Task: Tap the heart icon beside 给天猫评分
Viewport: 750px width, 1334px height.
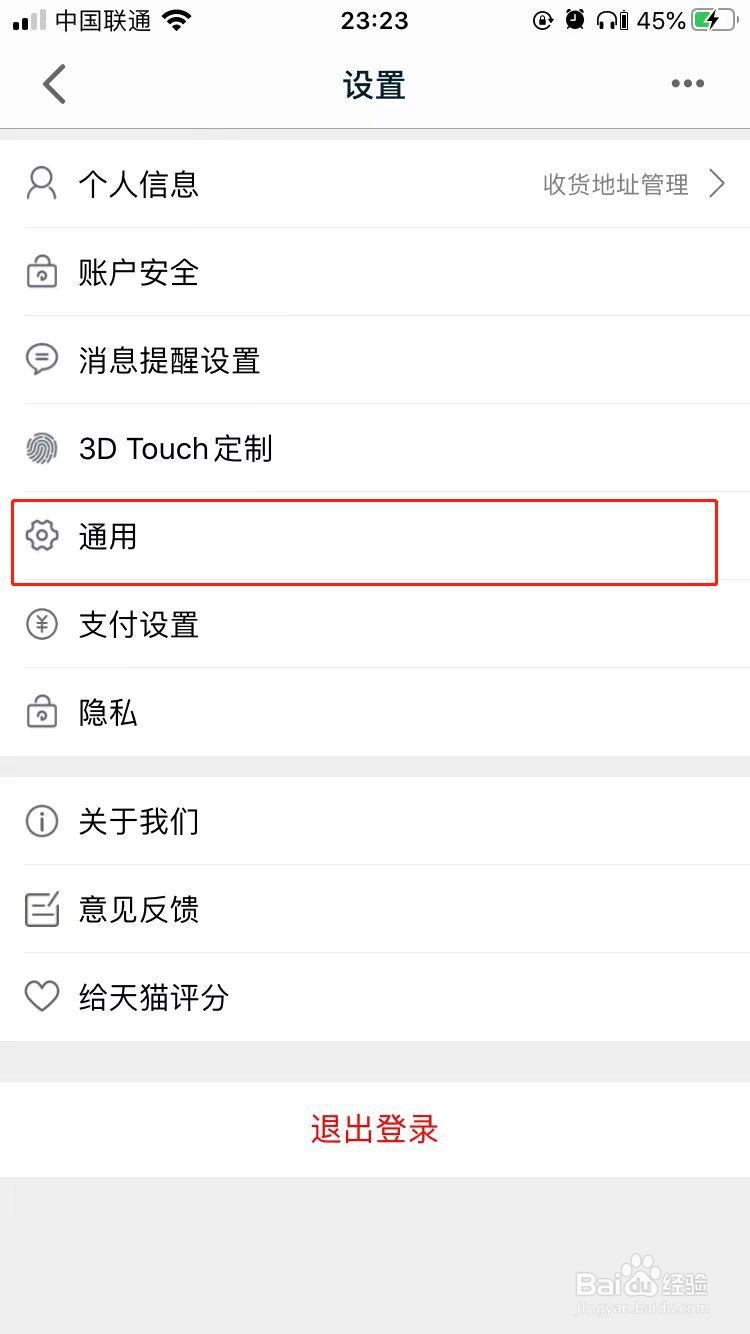Action: 41,997
